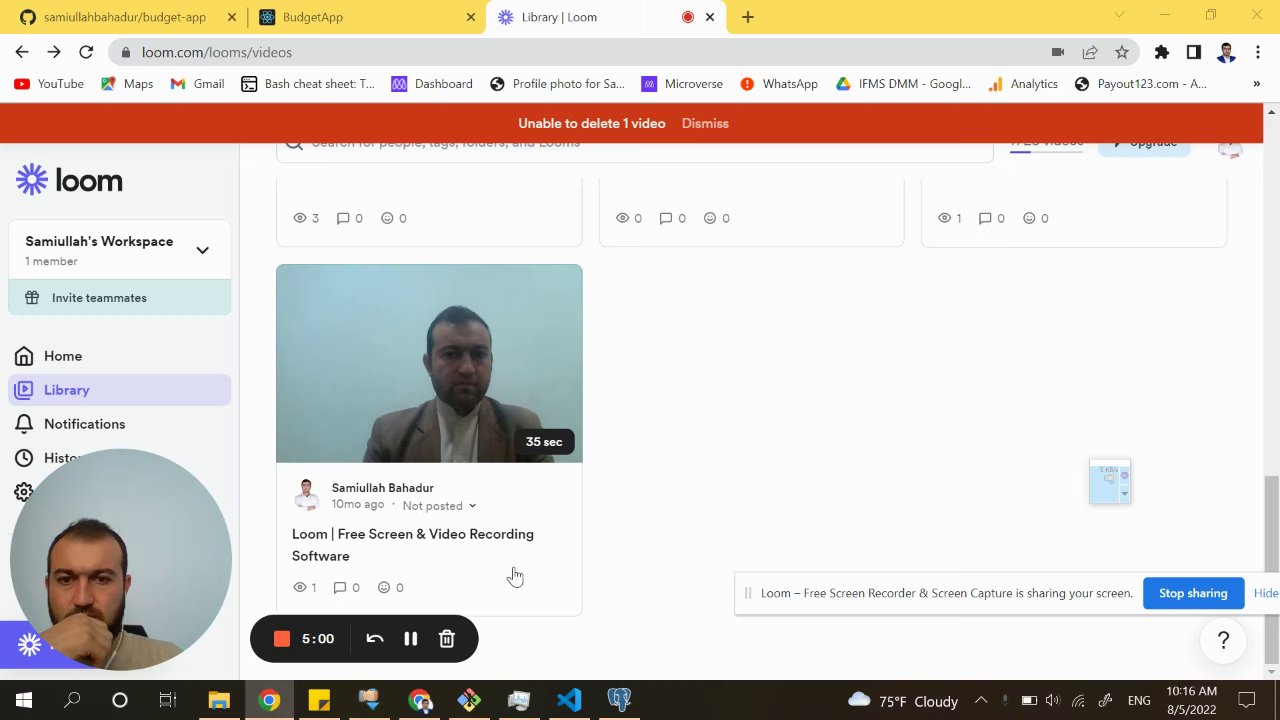The image size is (1280, 720).
Task: Click the address bar URL
Action: pyautogui.click(x=217, y=52)
